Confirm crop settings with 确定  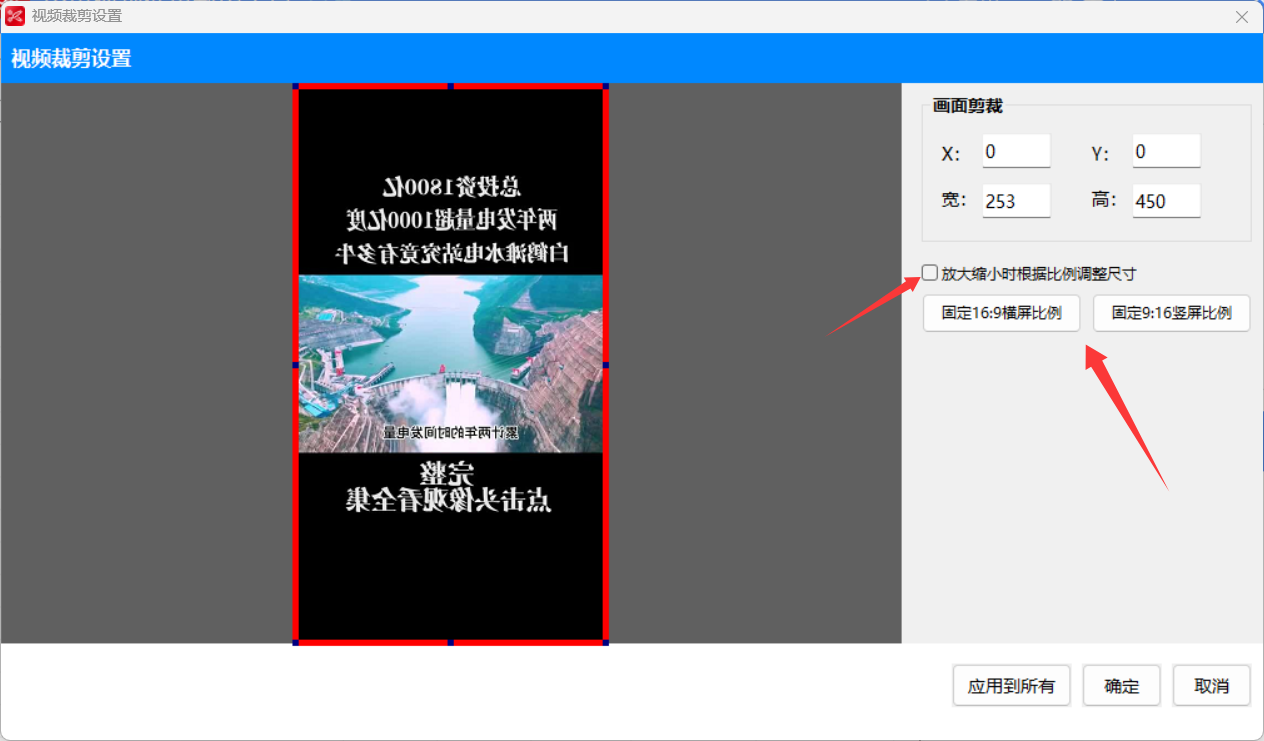[x=1121, y=686]
